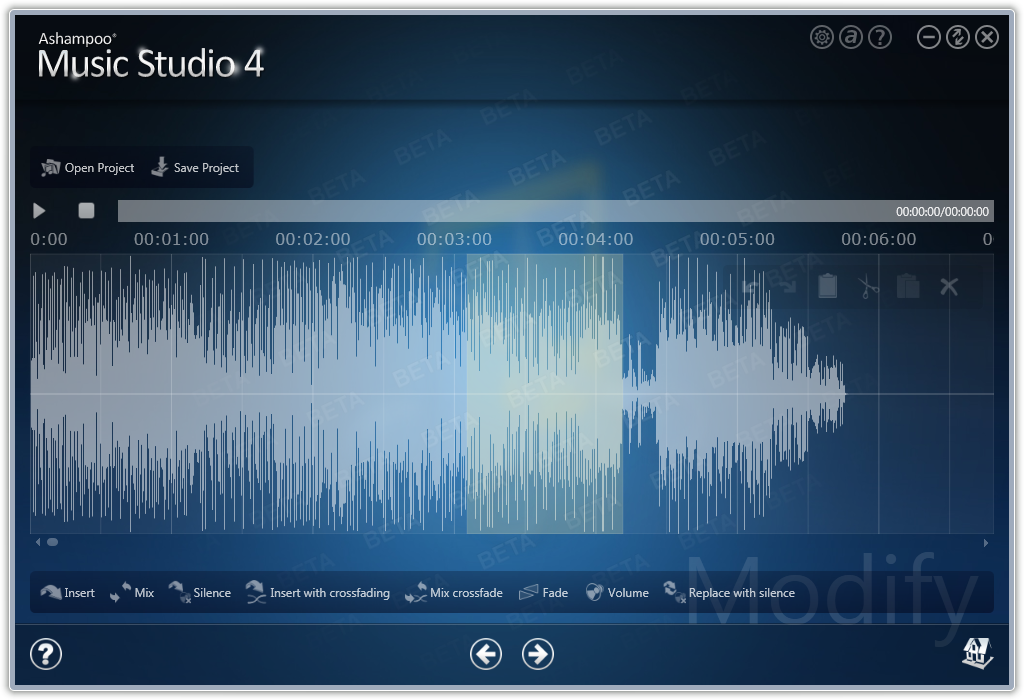This screenshot has height=700, width=1024.
Task: Click the 00:01:00 timeline marker
Action: (171, 240)
